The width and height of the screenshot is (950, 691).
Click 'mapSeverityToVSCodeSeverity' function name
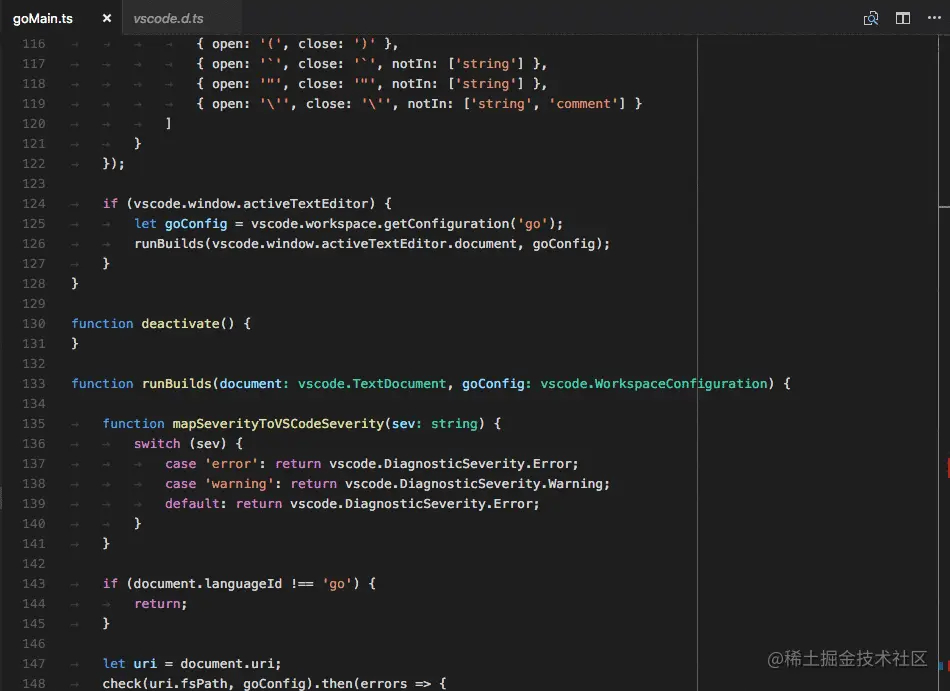click(x=278, y=423)
